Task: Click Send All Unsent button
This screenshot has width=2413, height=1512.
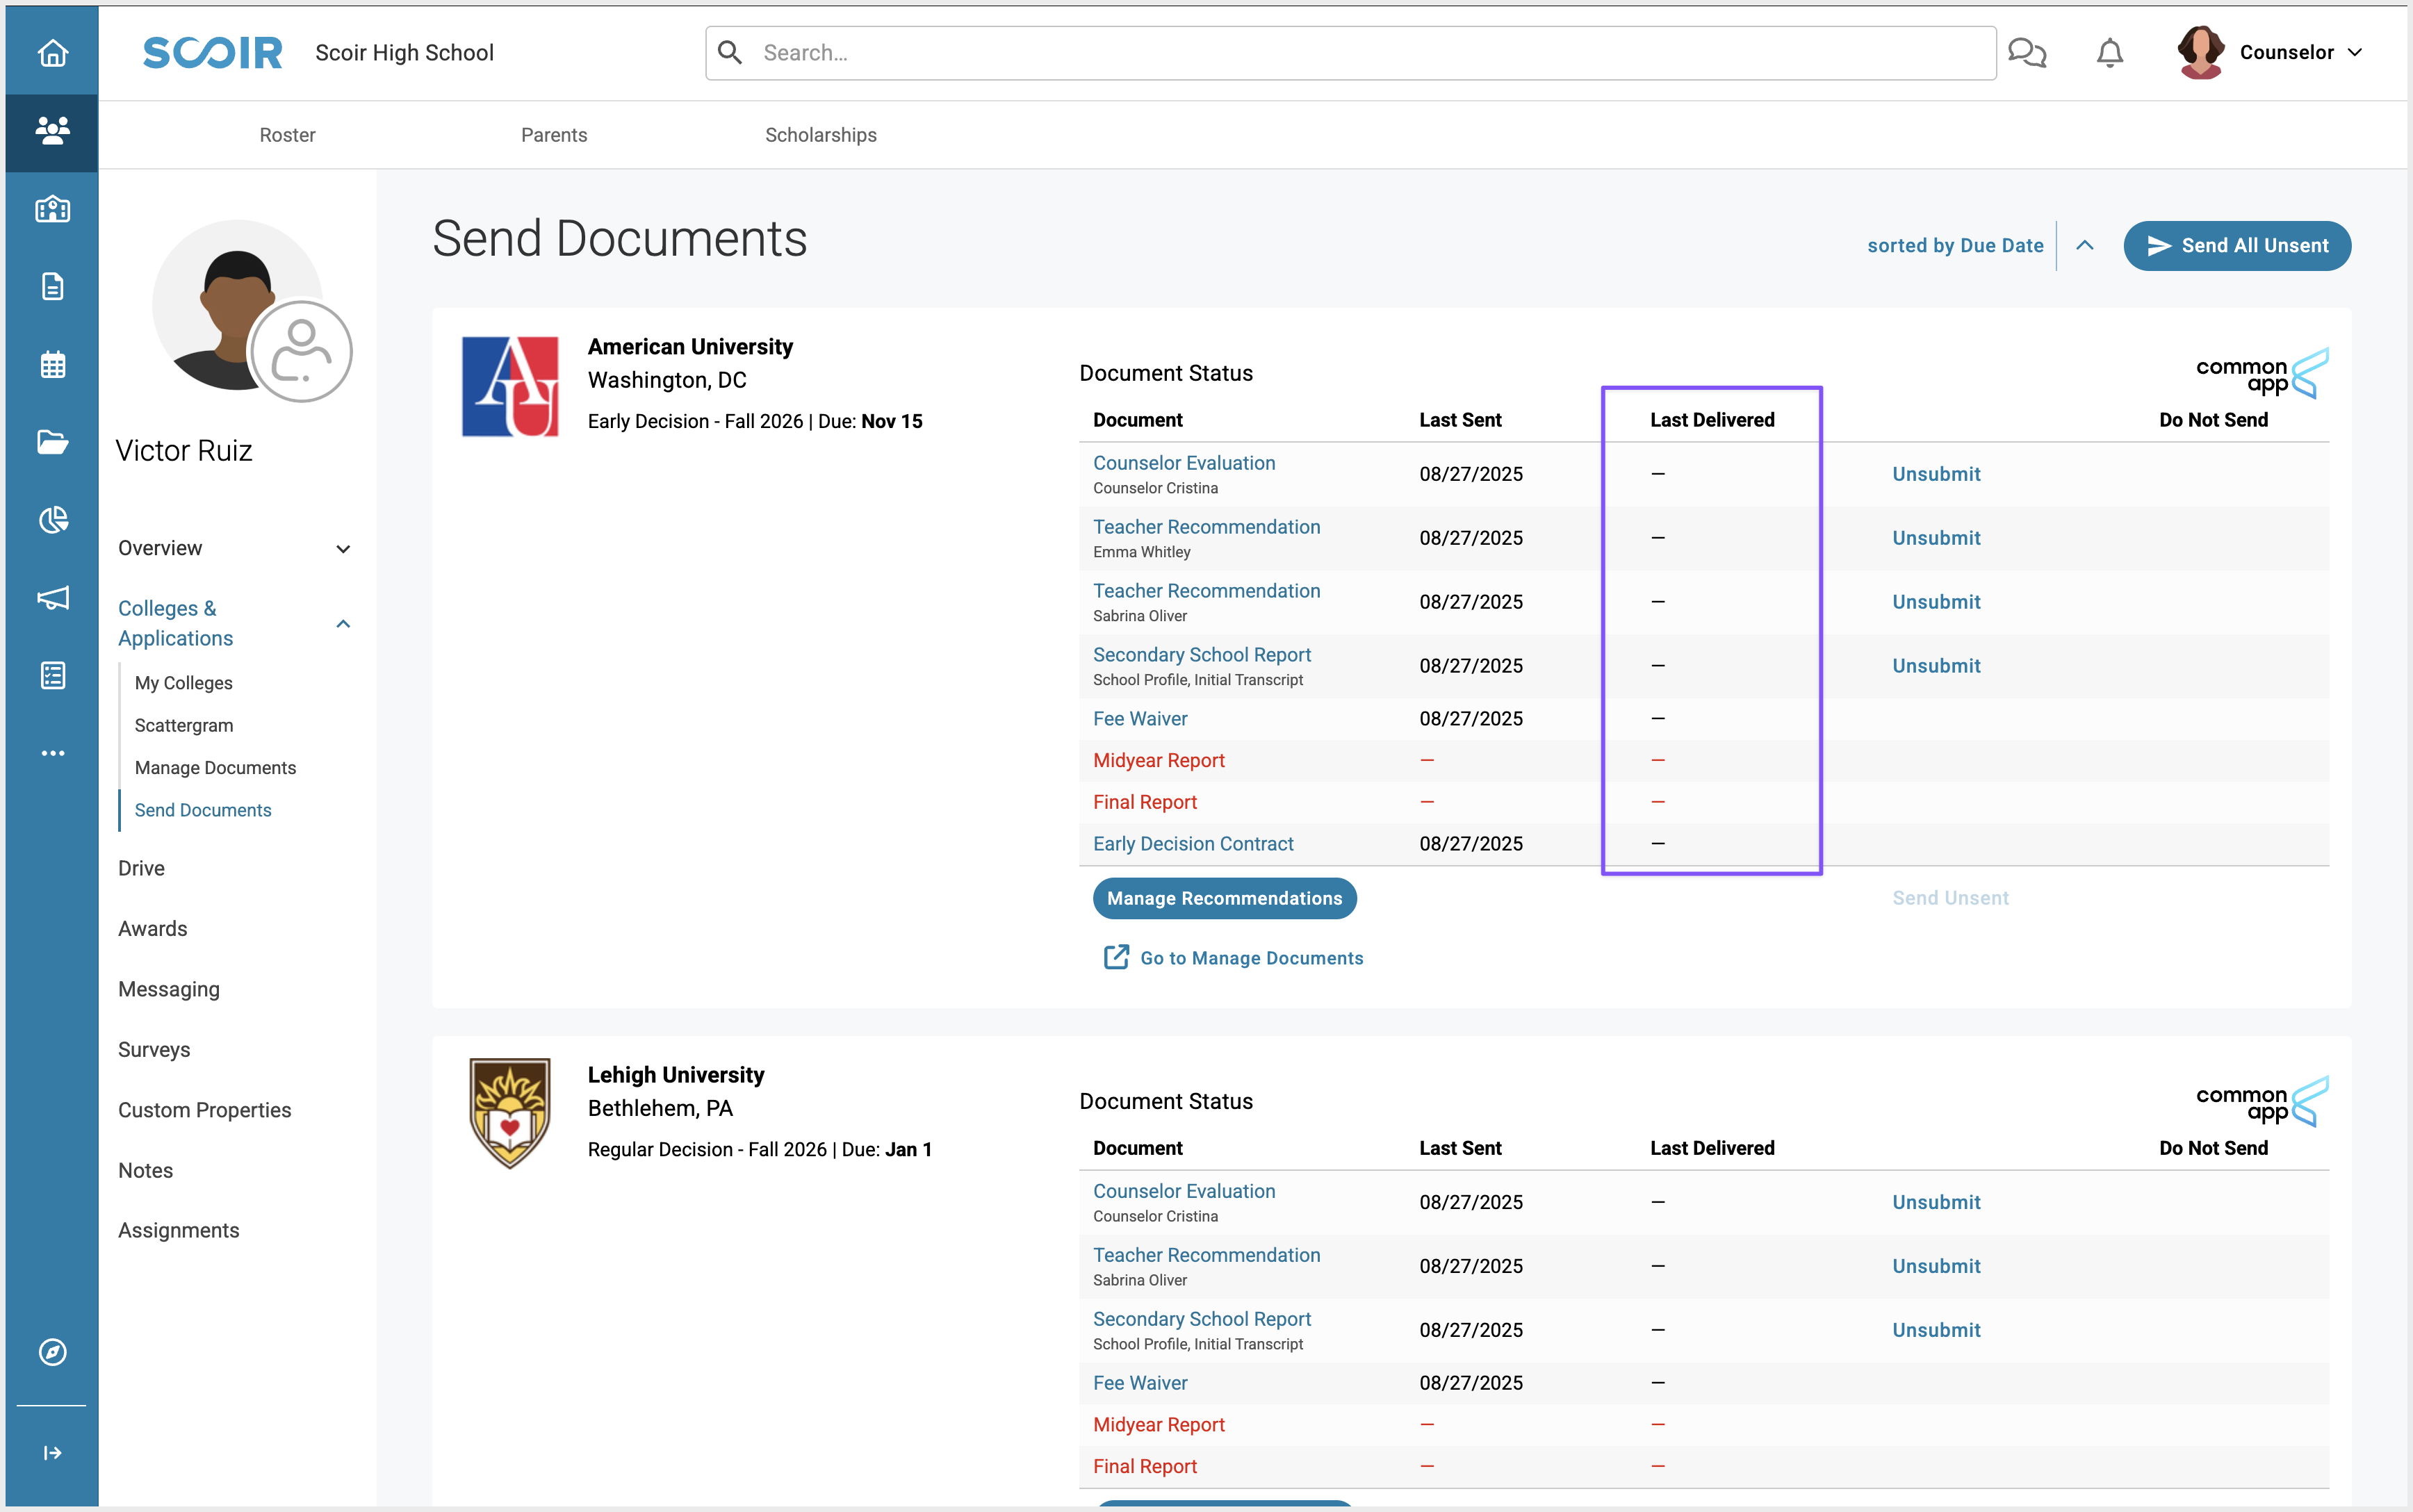Action: pos(2236,245)
